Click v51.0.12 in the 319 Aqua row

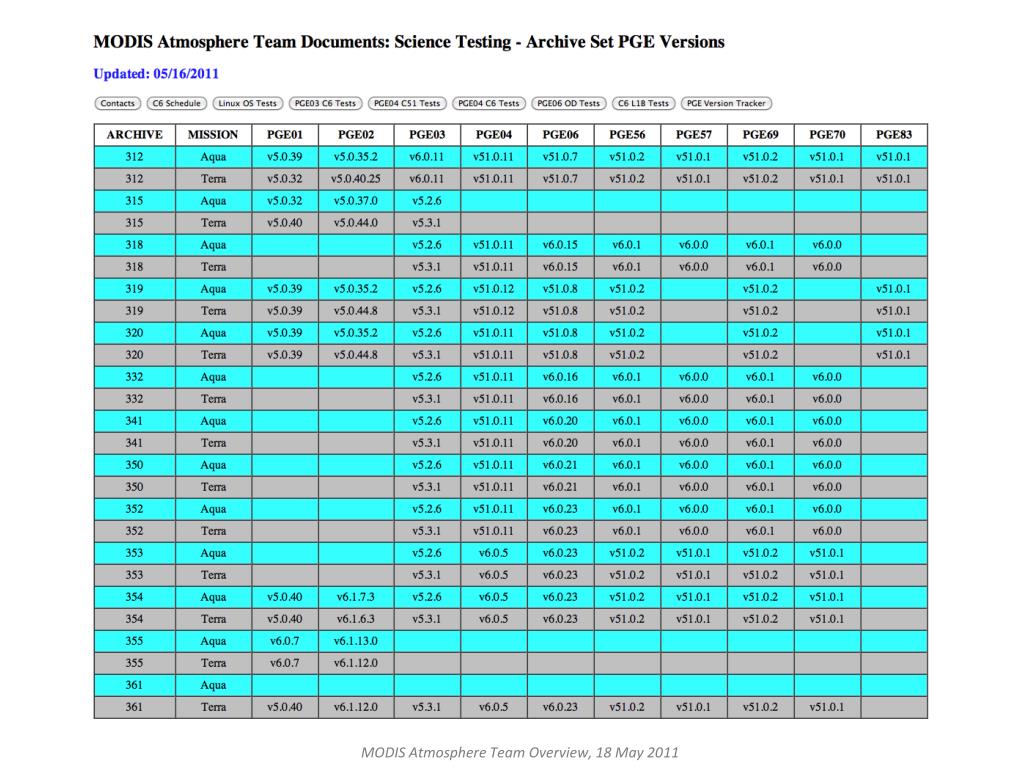coord(494,289)
